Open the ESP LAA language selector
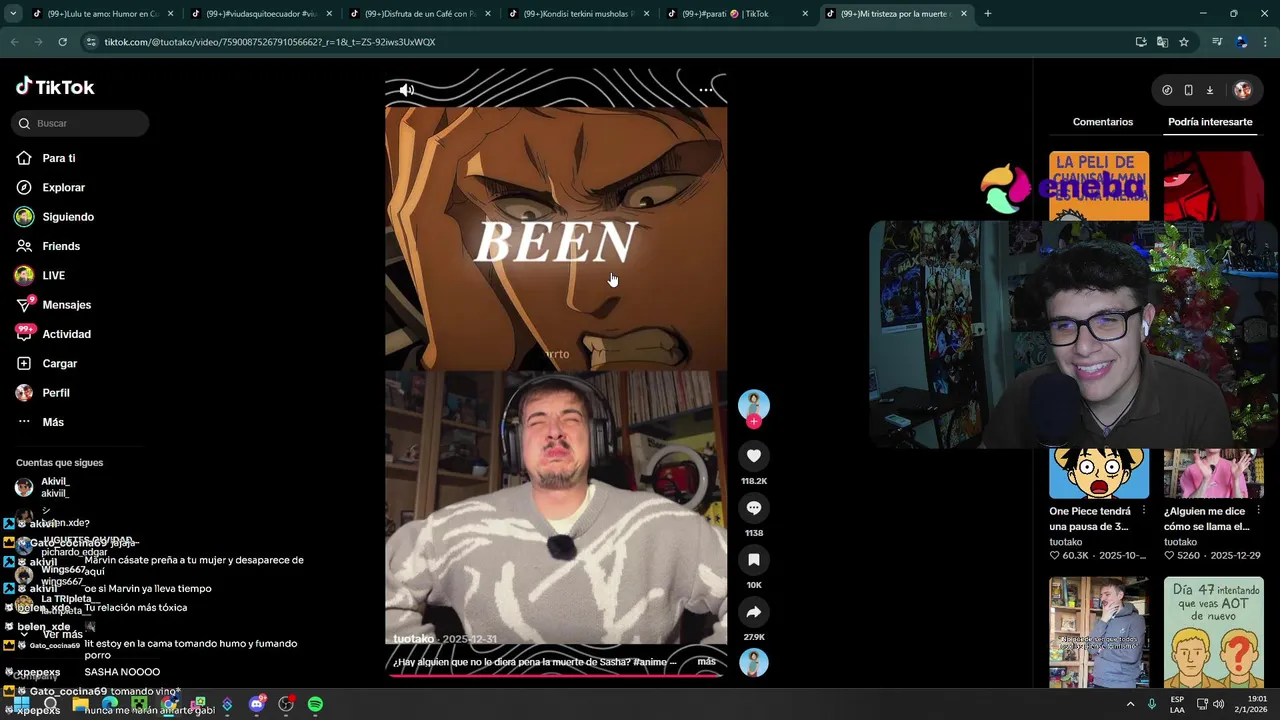1280x720 pixels. point(1177,704)
